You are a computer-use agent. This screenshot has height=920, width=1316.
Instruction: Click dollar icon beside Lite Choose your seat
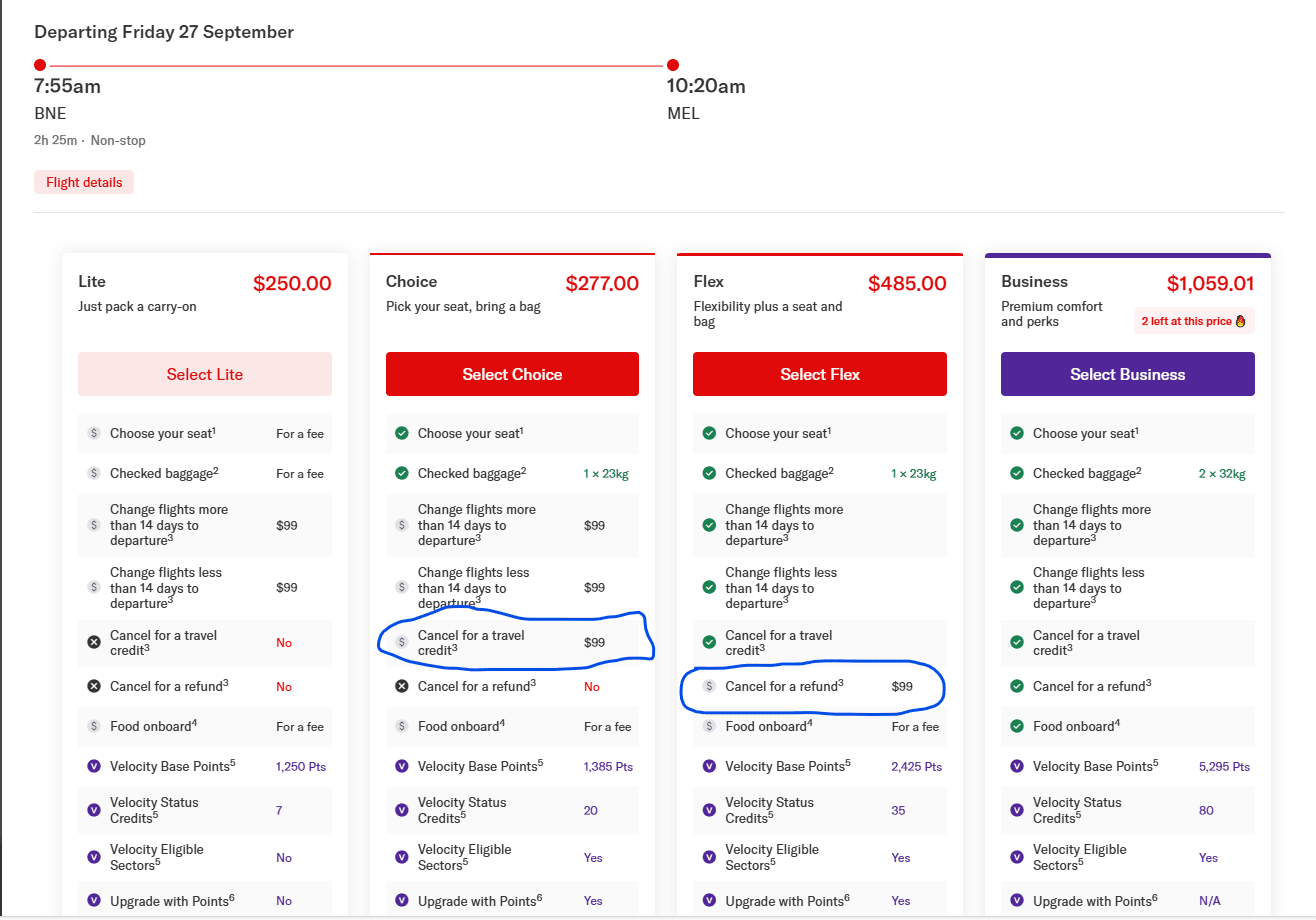point(94,433)
